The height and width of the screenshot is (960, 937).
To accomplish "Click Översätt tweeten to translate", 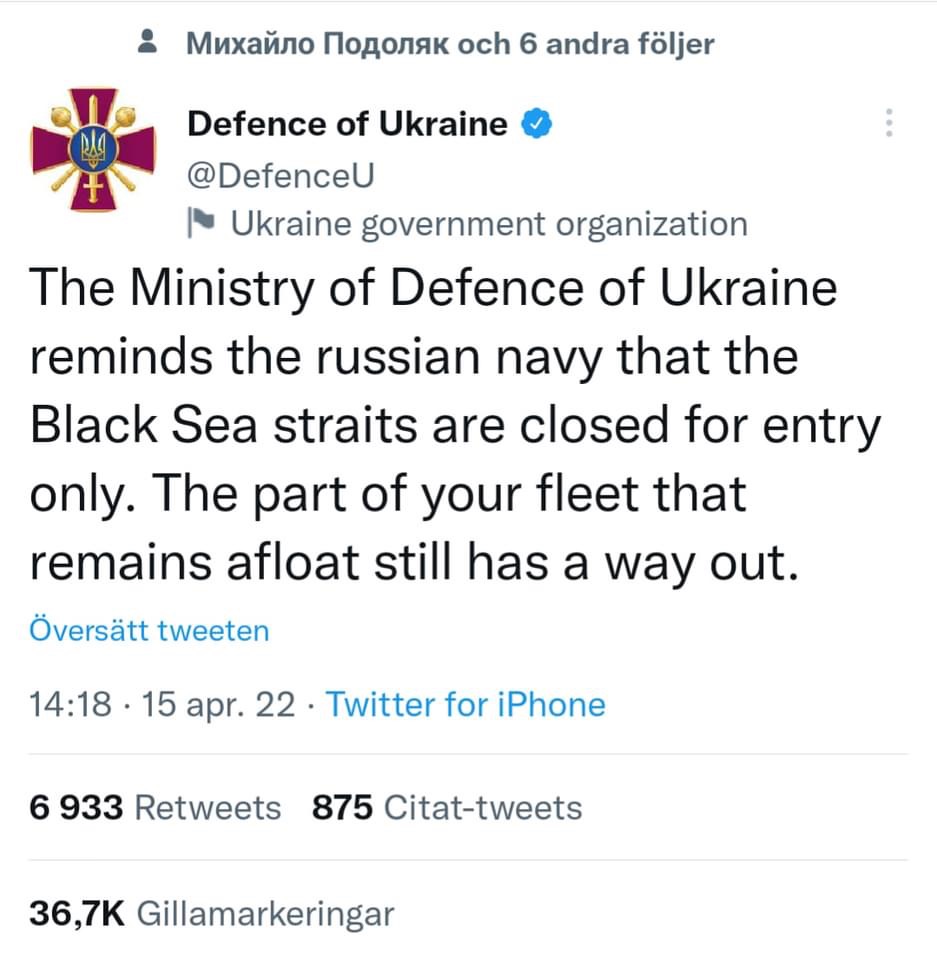I will click(x=149, y=630).
